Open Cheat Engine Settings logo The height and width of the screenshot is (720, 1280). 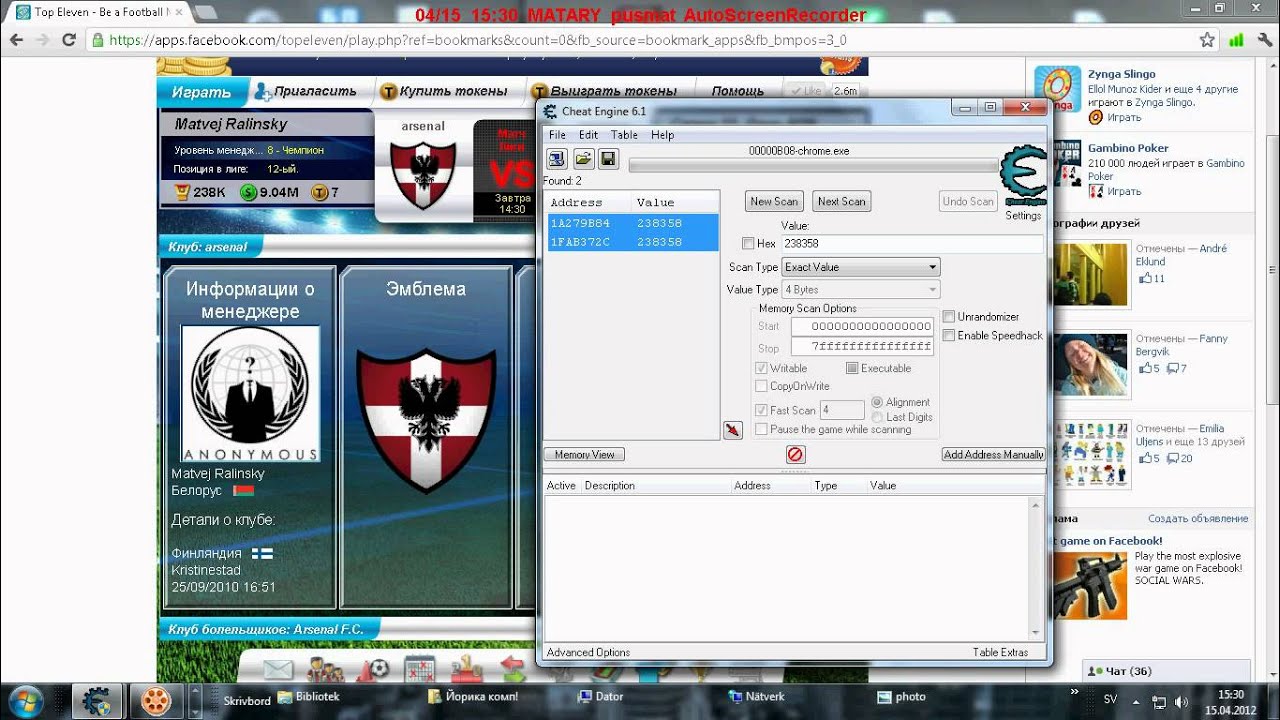coord(1023,178)
